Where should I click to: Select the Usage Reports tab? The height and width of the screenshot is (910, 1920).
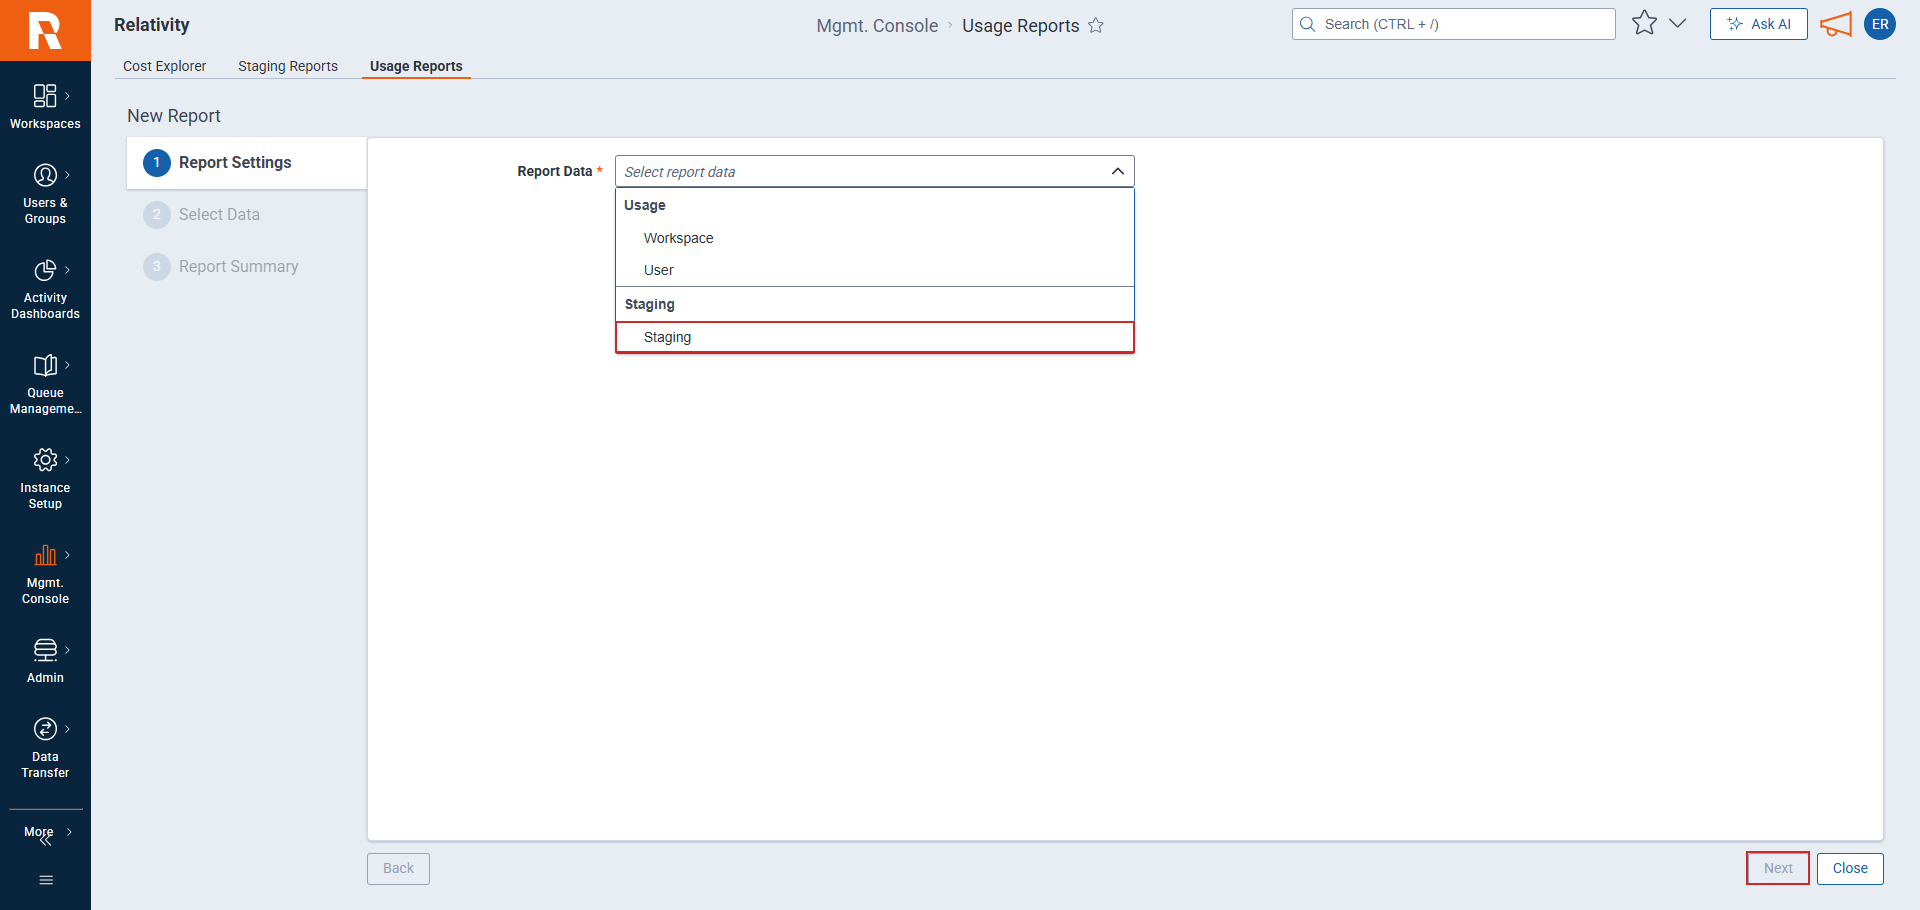416,66
